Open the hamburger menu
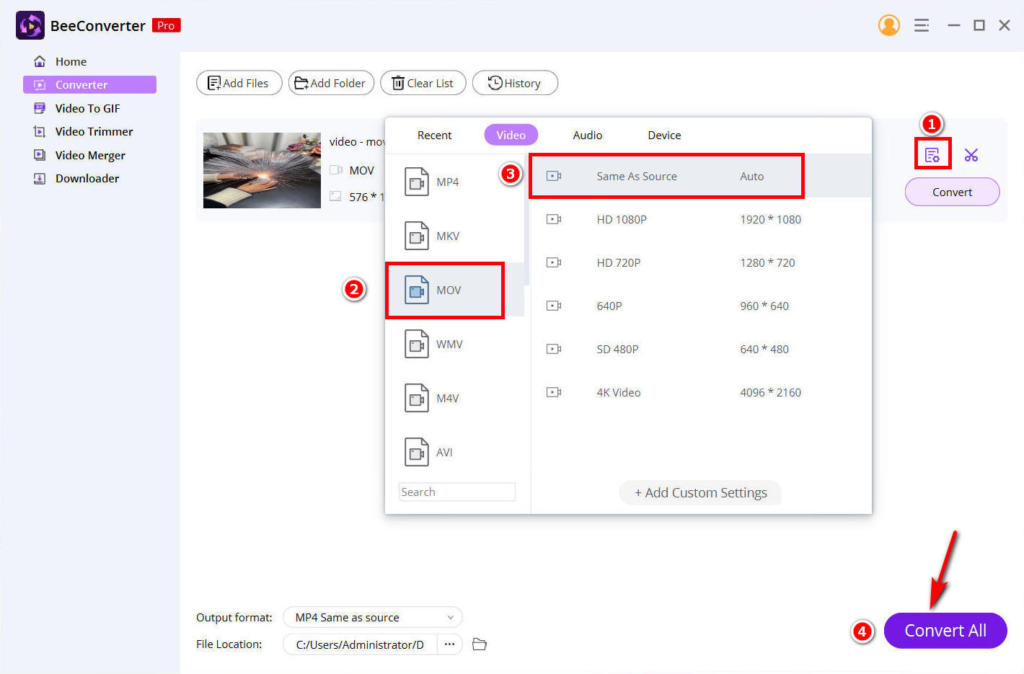 coord(921,25)
